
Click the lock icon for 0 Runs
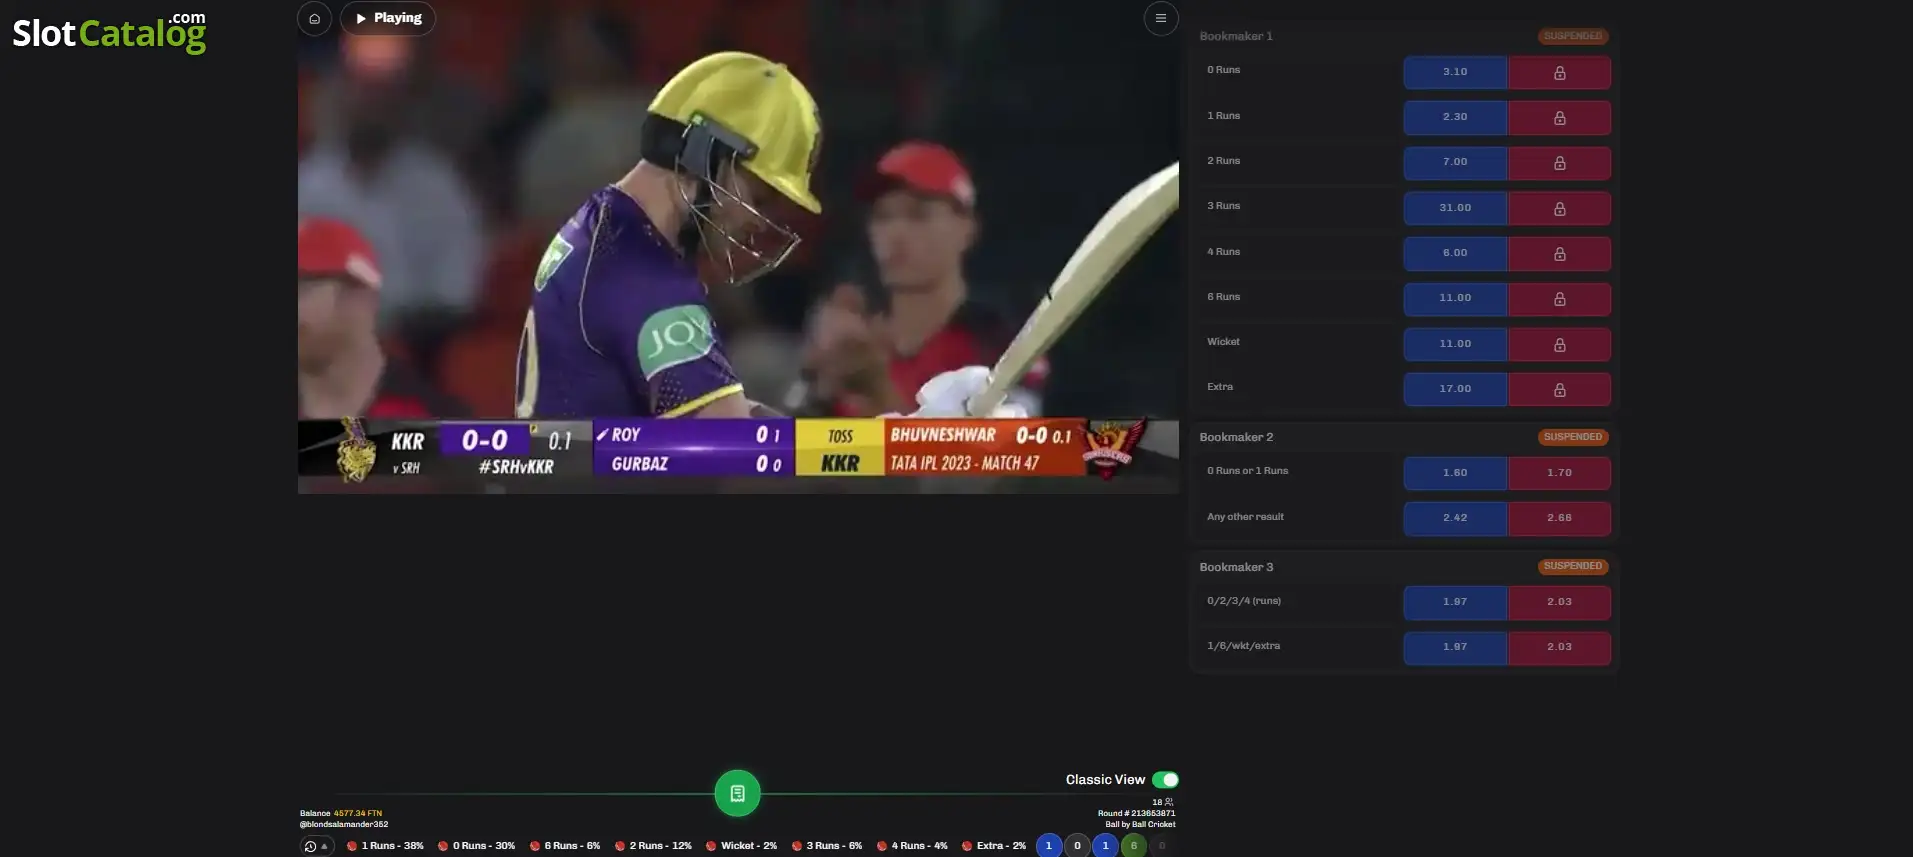pyautogui.click(x=1559, y=73)
